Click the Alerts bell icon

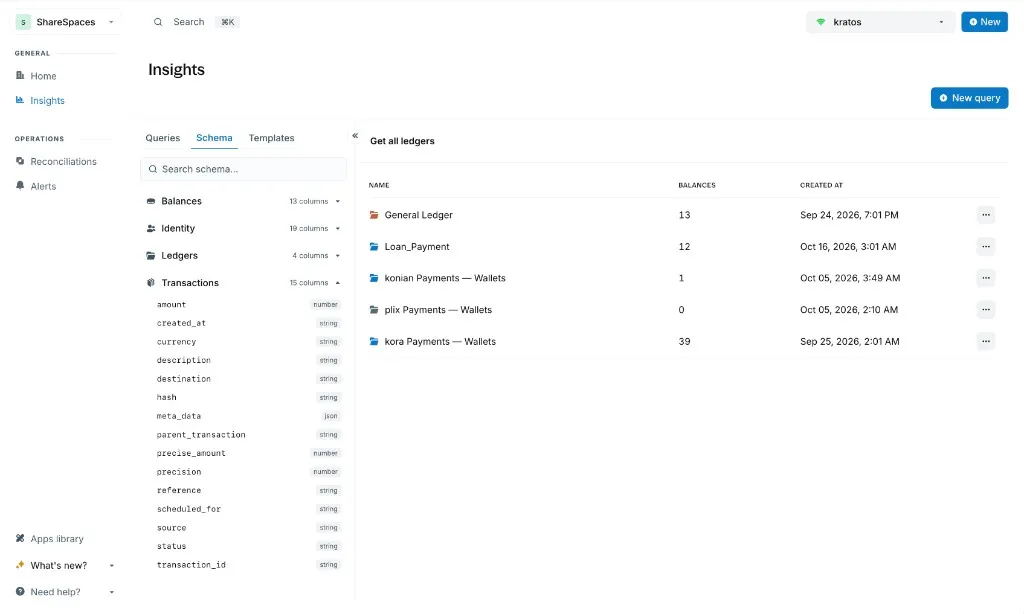(20, 186)
